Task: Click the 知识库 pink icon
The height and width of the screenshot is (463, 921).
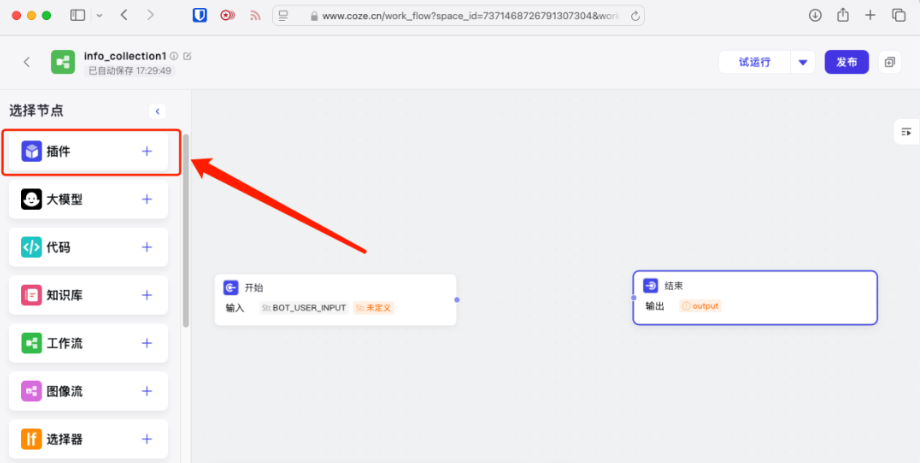Action: coord(32,295)
